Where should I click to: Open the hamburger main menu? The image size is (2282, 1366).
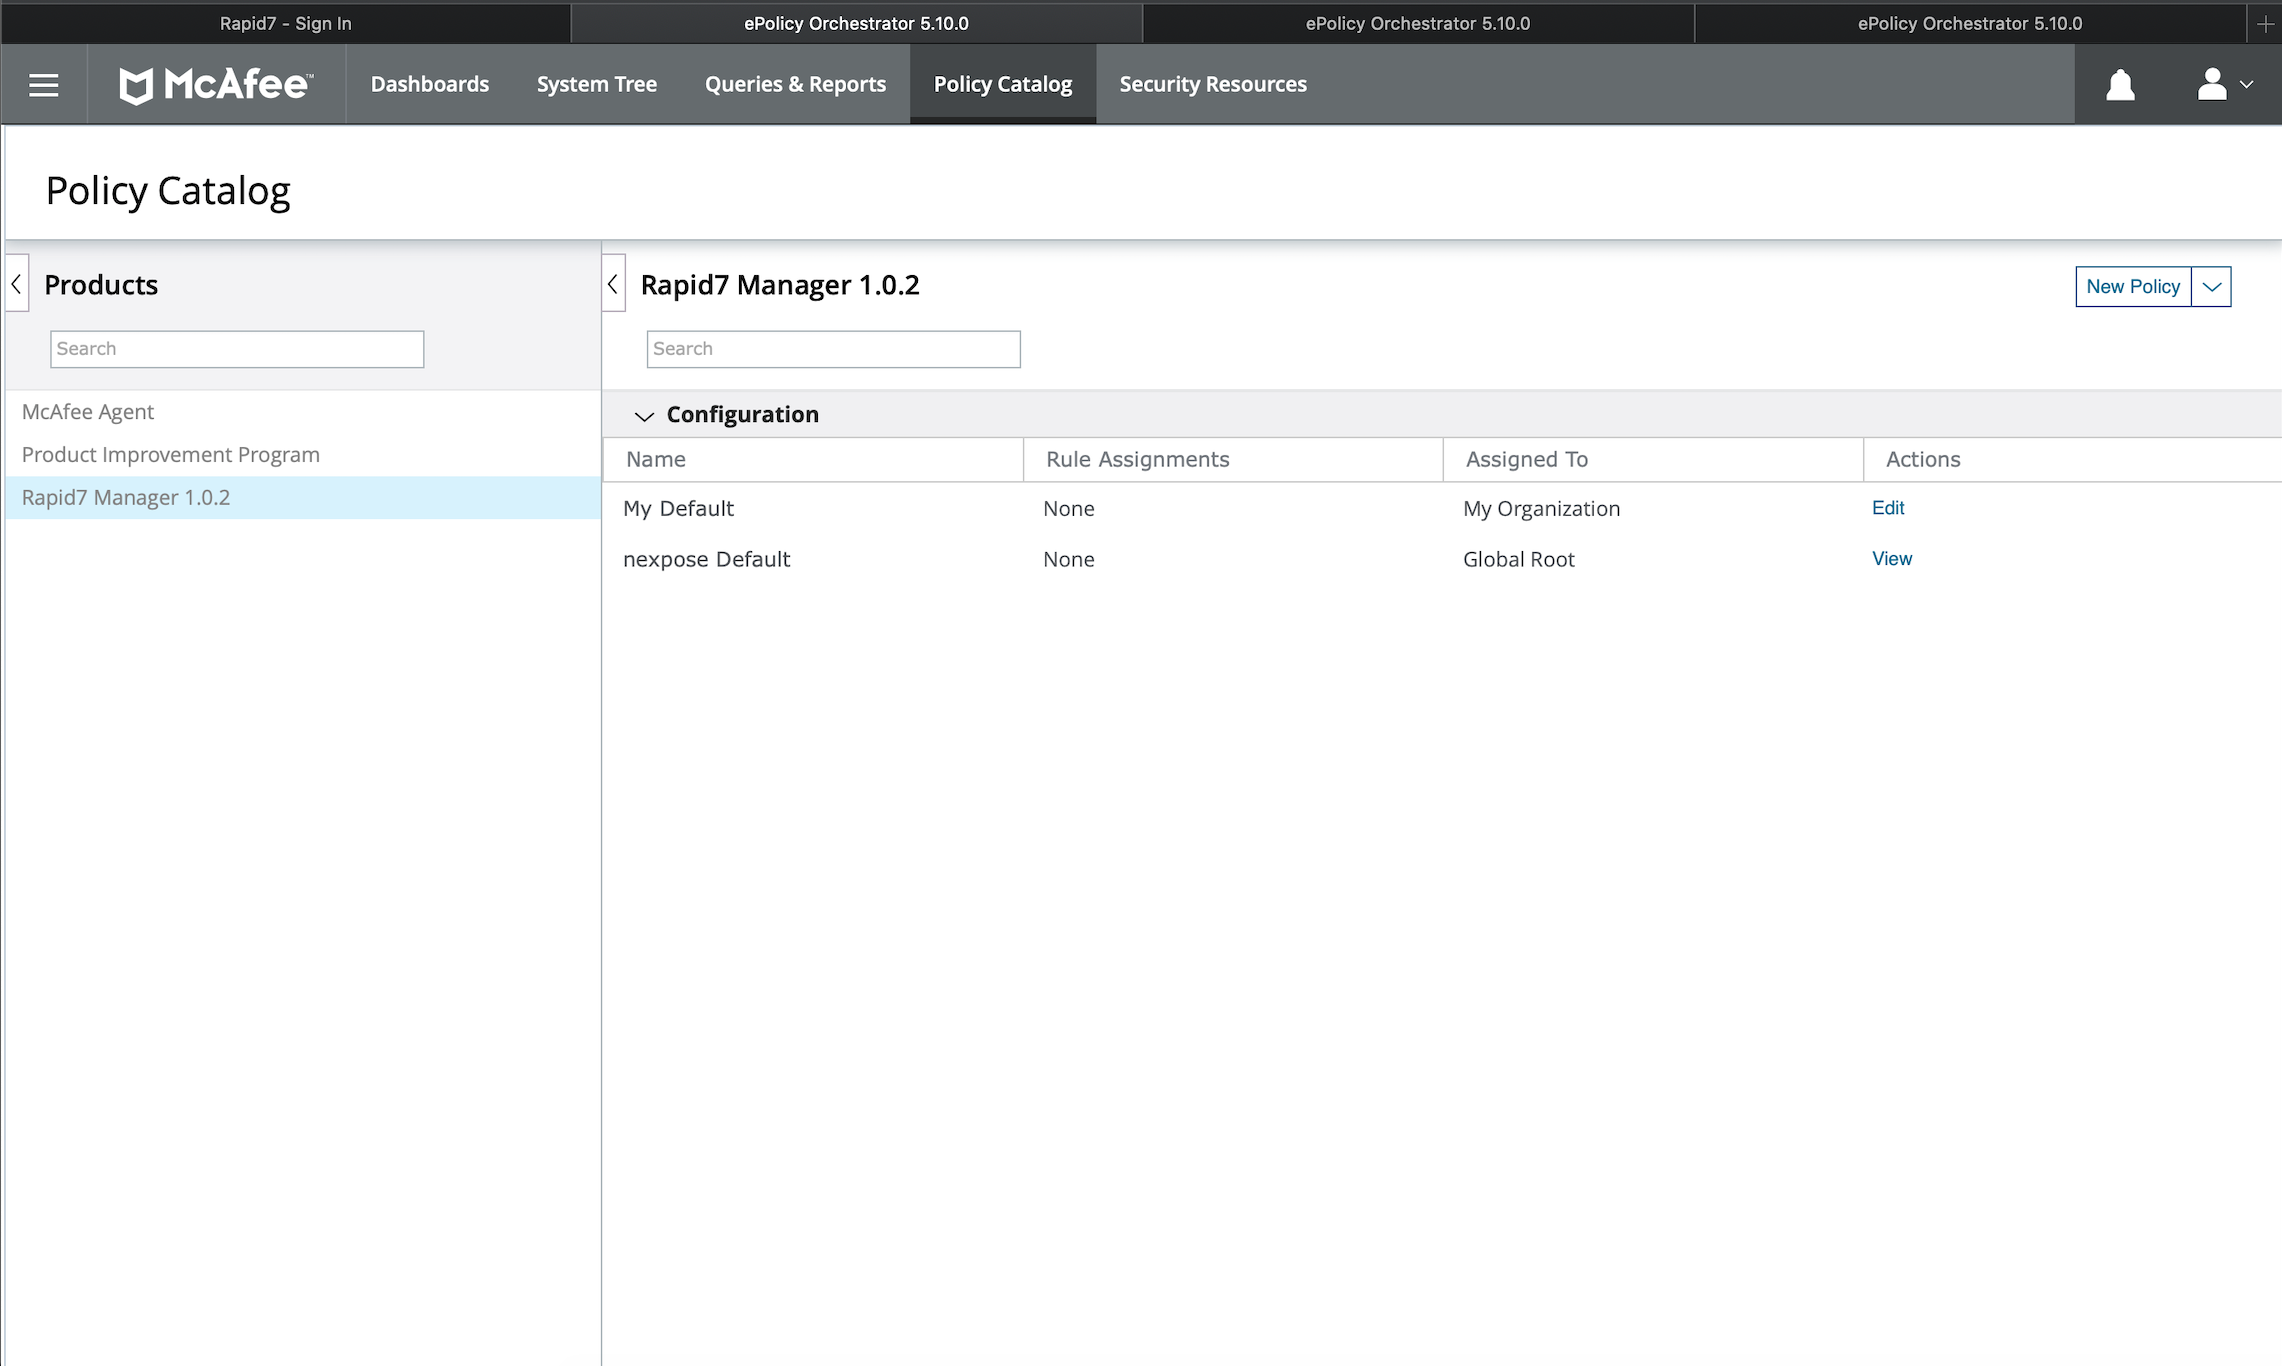coord(43,85)
